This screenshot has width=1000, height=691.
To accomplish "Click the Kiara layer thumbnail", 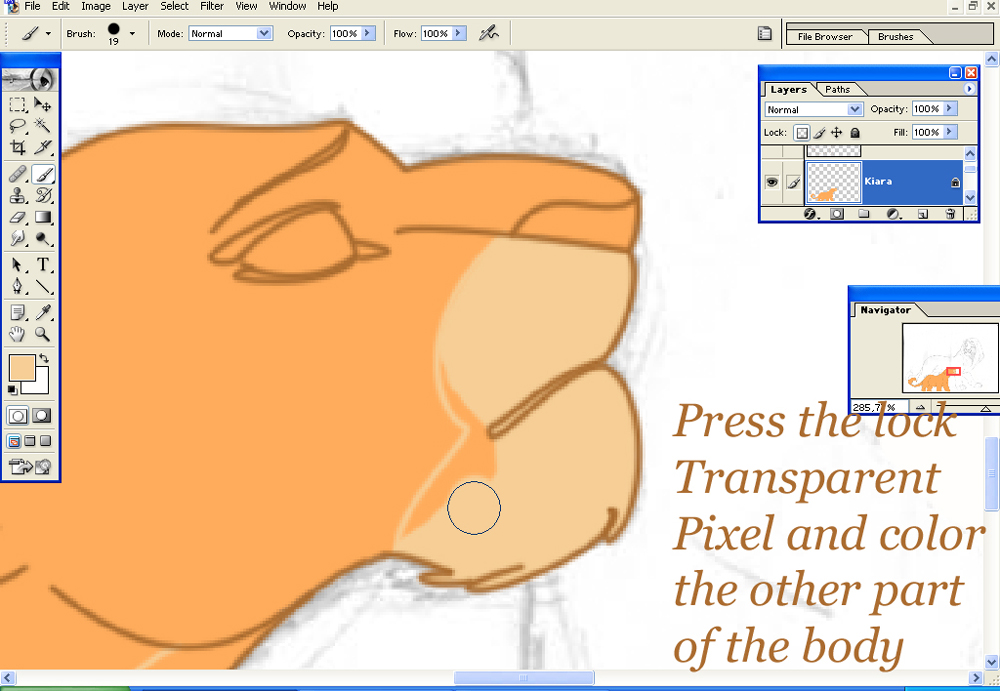I will (x=834, y=182).
